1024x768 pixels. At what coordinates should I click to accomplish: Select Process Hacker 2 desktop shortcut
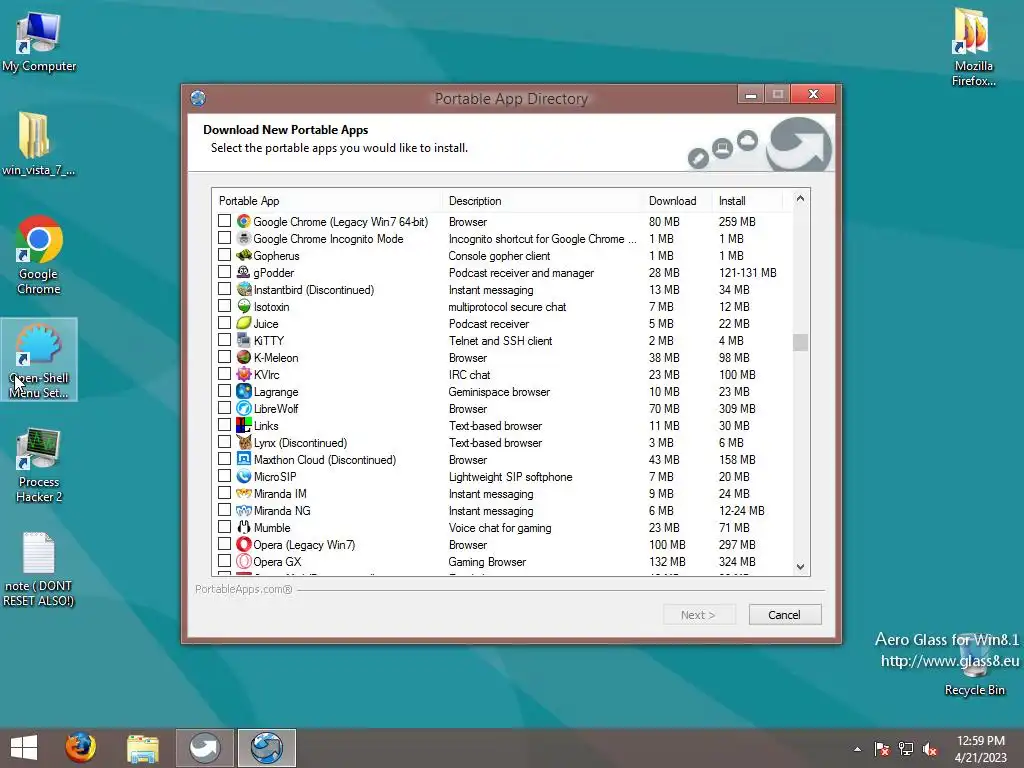pyautogui.click(x=39, y=465)
